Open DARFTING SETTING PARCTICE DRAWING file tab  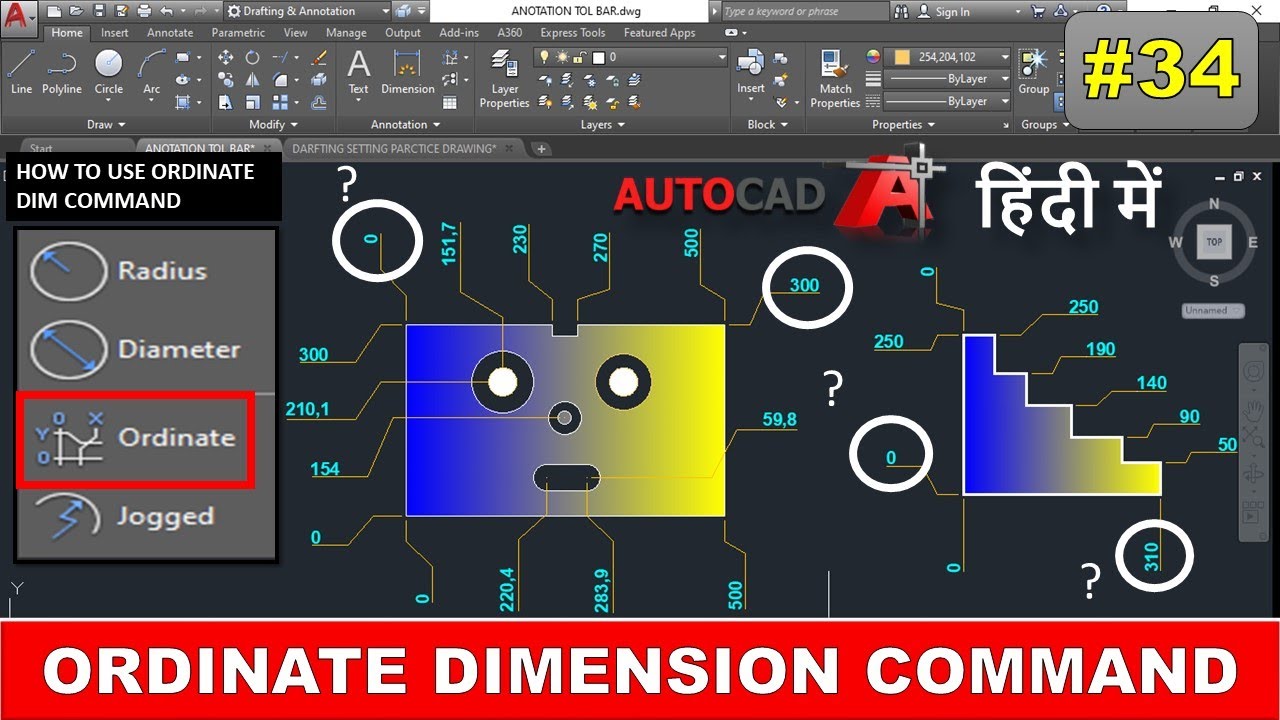point(394,148)
